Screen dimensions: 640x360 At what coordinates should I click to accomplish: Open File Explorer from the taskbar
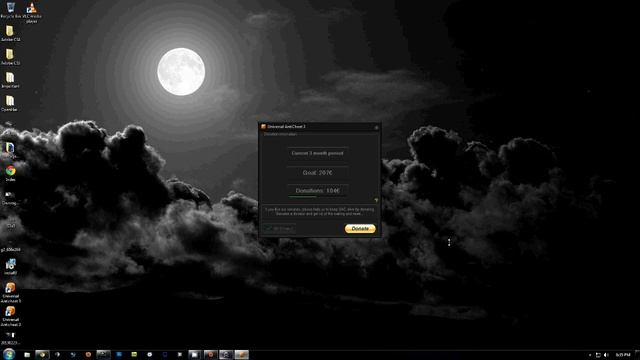pos(27,355)
